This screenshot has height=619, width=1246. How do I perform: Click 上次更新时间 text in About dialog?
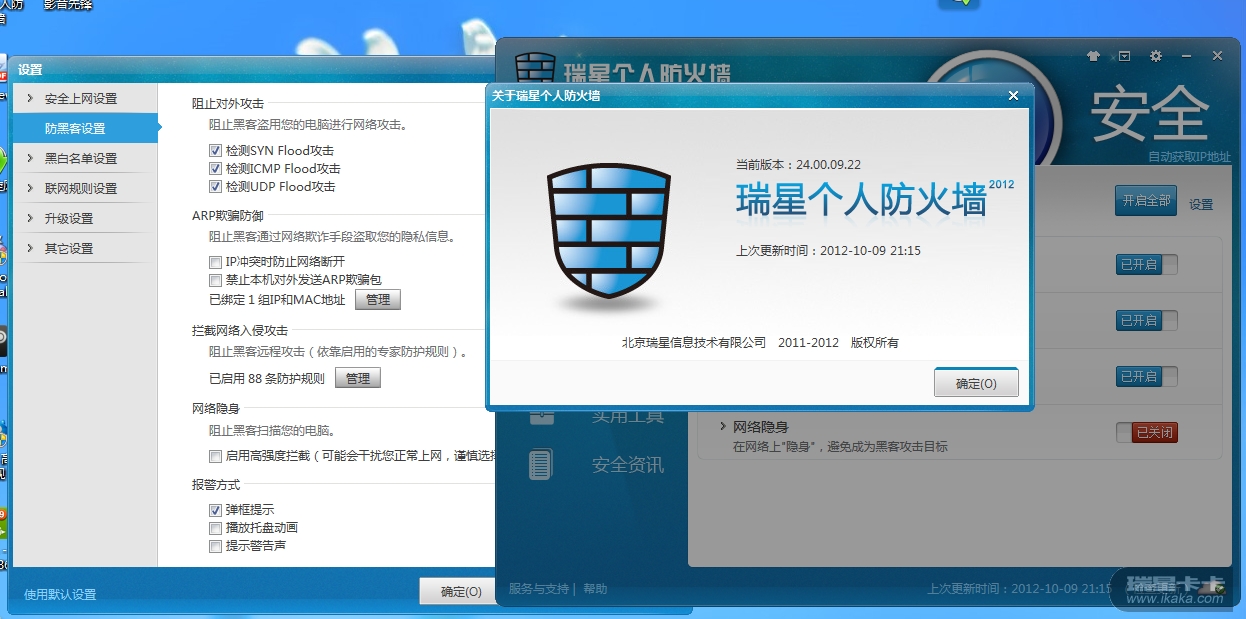[828, 250]
